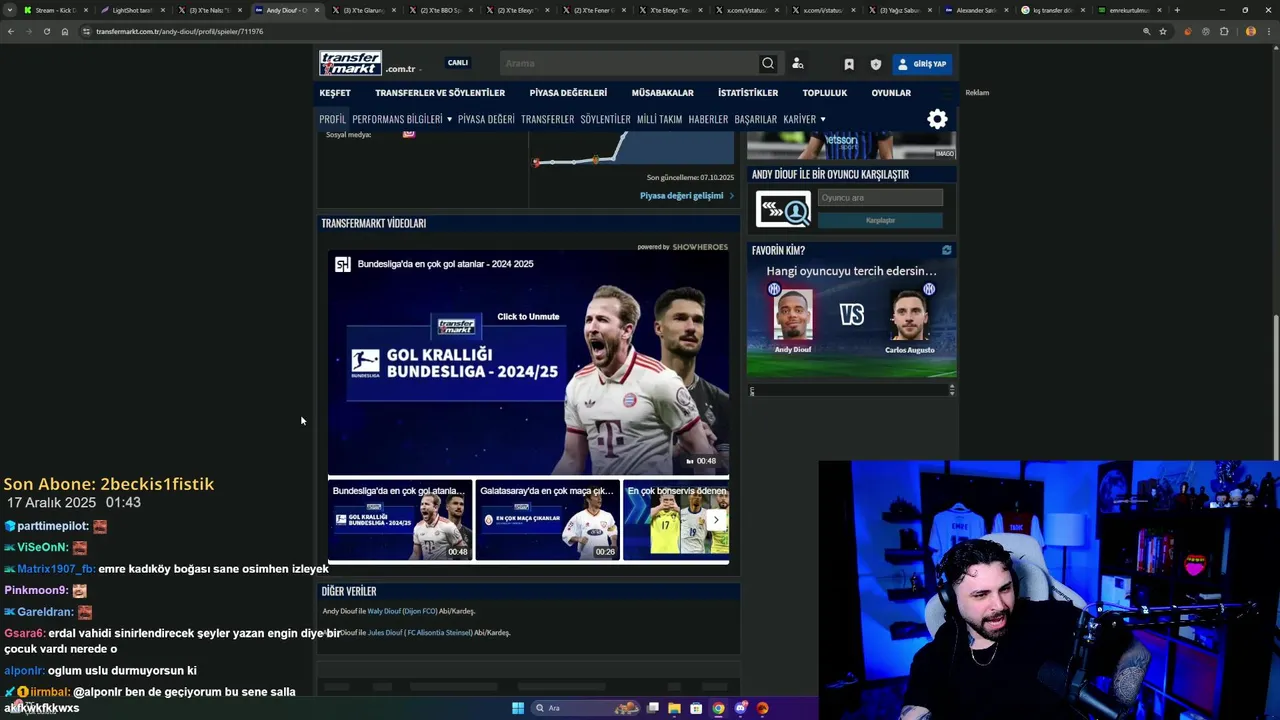Open Task View in taskbar
The width and height of the screenshot is (1280, 720).
[x=652, y=708]
